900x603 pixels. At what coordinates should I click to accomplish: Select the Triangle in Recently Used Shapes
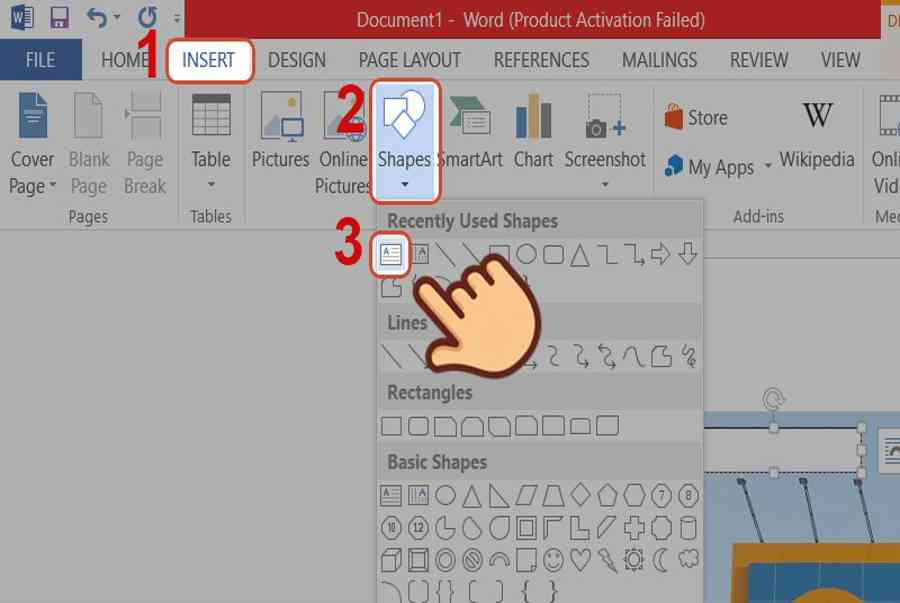580,255
